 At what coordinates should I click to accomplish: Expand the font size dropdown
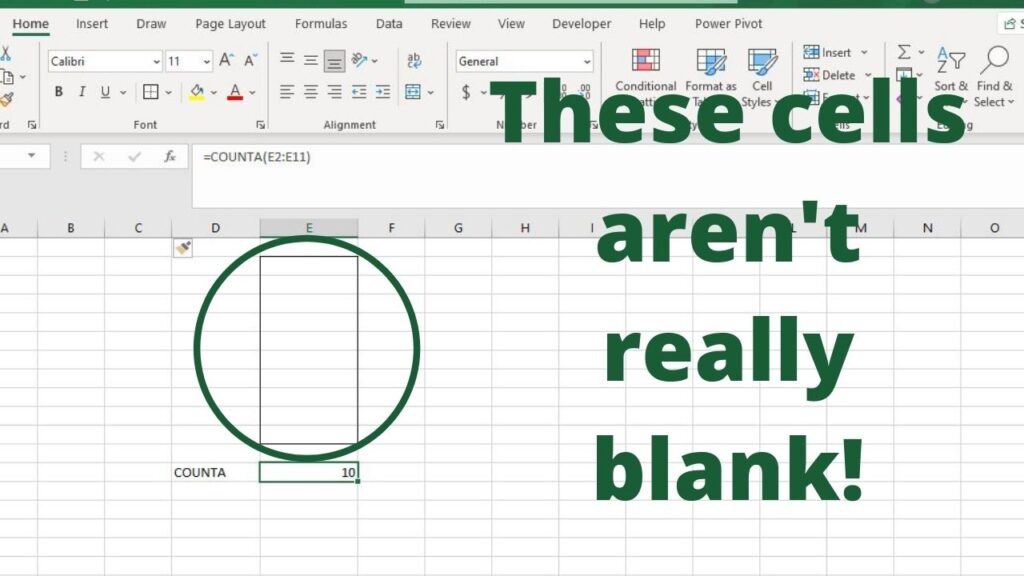205,62
